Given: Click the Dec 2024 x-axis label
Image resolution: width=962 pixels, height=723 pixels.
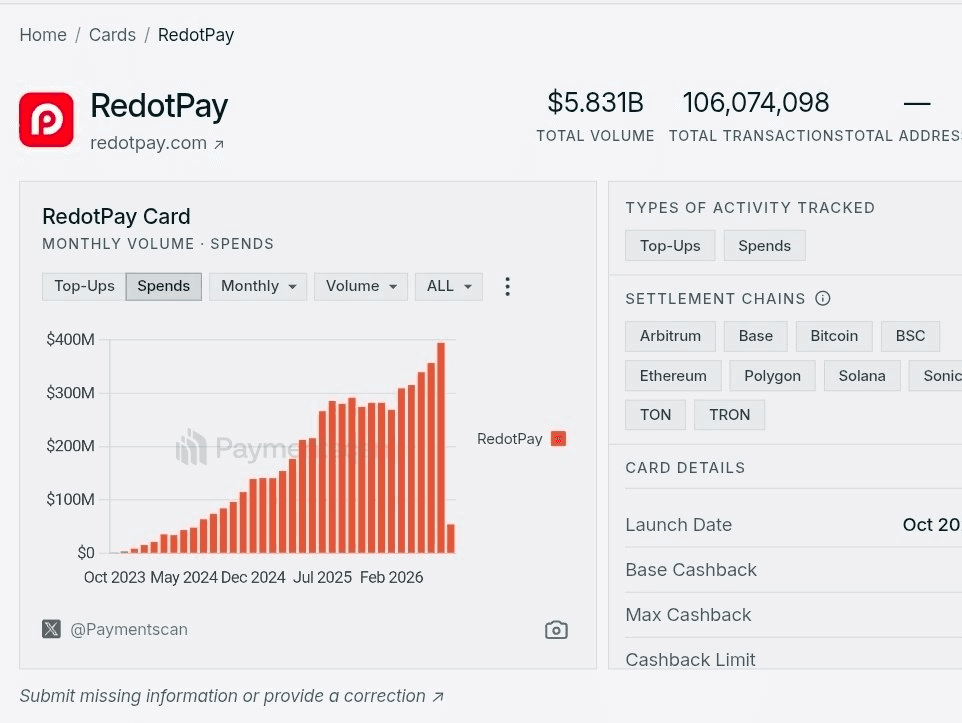Looking at the screenshot, I should point(253,578).
